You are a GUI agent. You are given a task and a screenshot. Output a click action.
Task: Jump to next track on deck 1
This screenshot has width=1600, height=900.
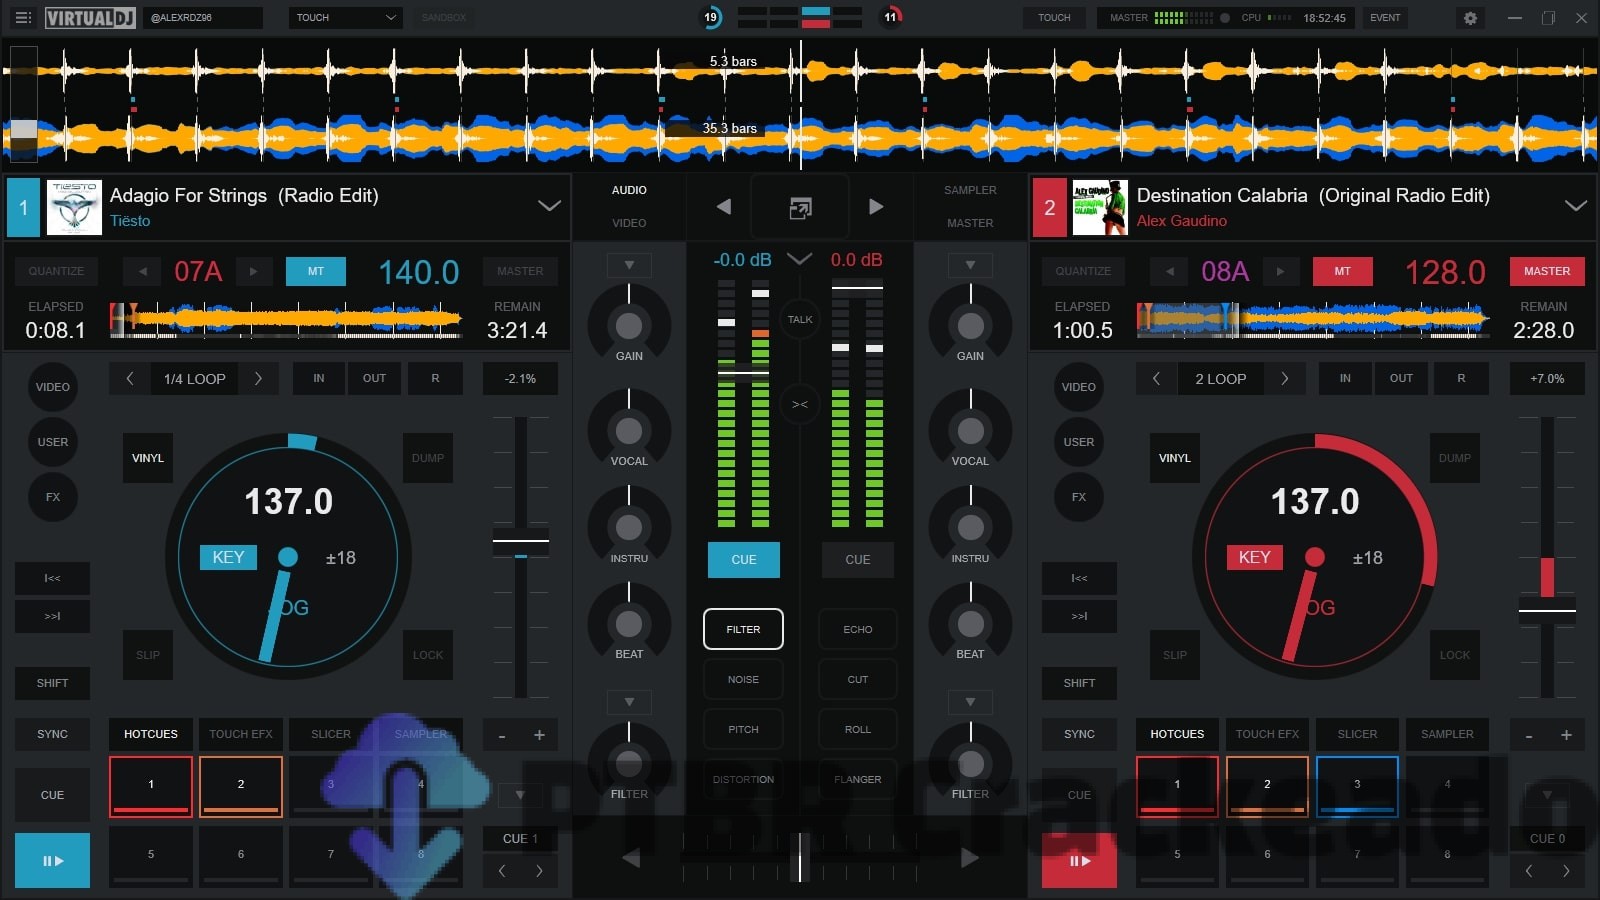[x=52, y=616]
